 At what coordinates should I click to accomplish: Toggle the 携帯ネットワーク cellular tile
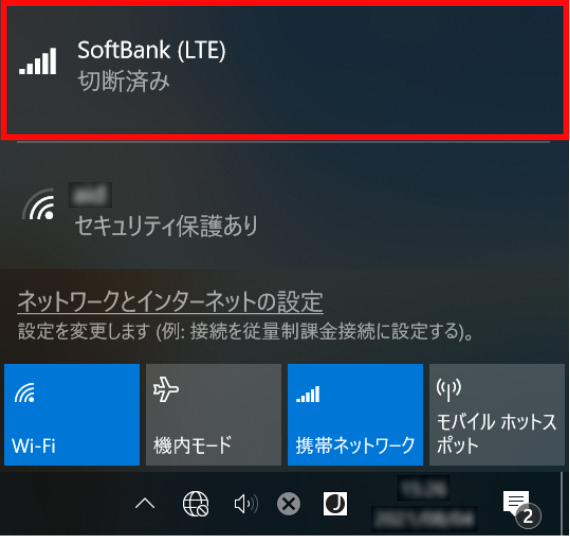point(355,415)
